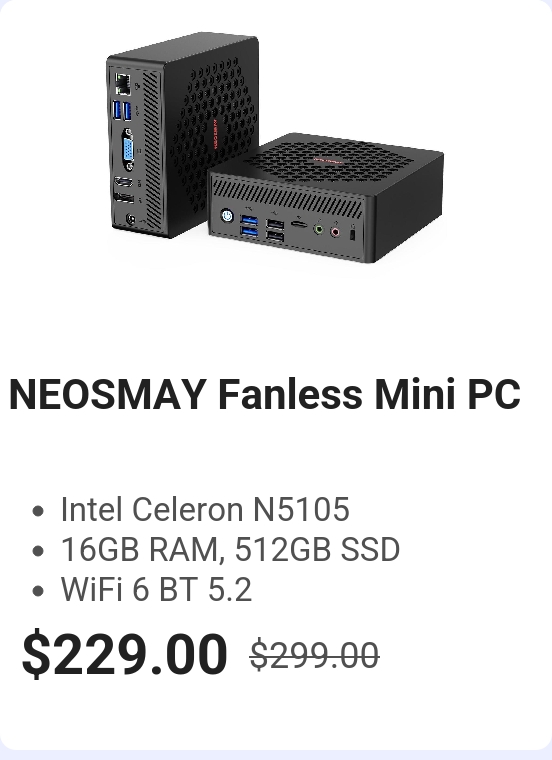552x760 pixels.
Task: Click the WiFi 6 BT 5.2 spec line
Action: 156,589
